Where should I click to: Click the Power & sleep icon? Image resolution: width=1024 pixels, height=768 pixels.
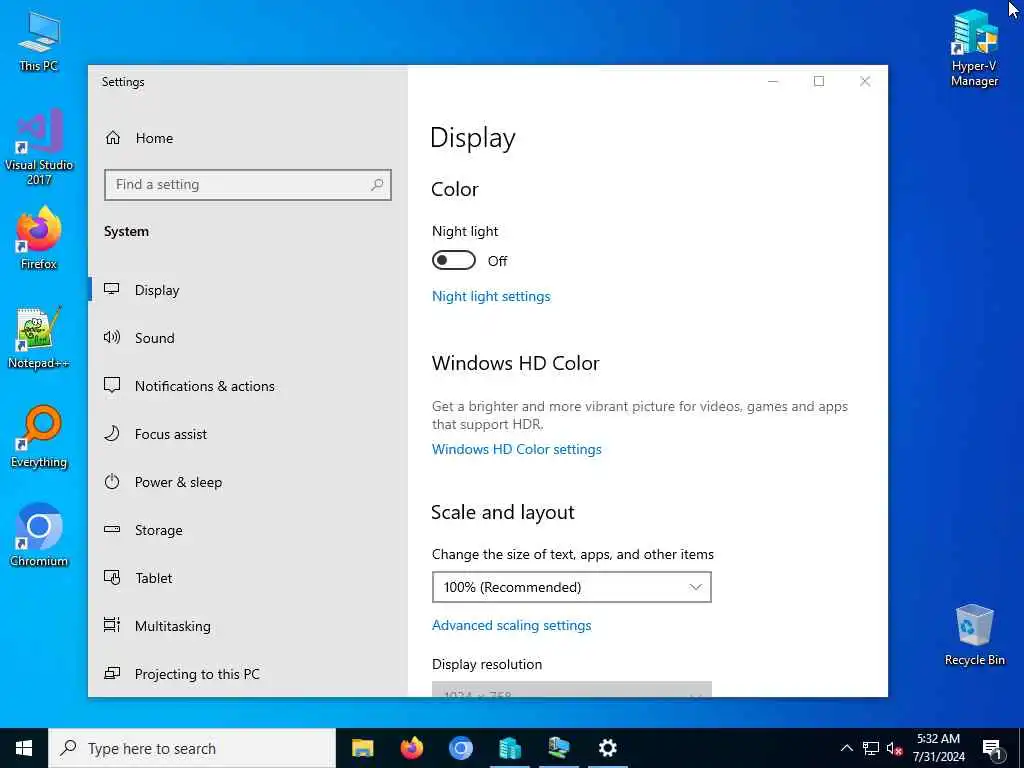click(x=112, y=482)
